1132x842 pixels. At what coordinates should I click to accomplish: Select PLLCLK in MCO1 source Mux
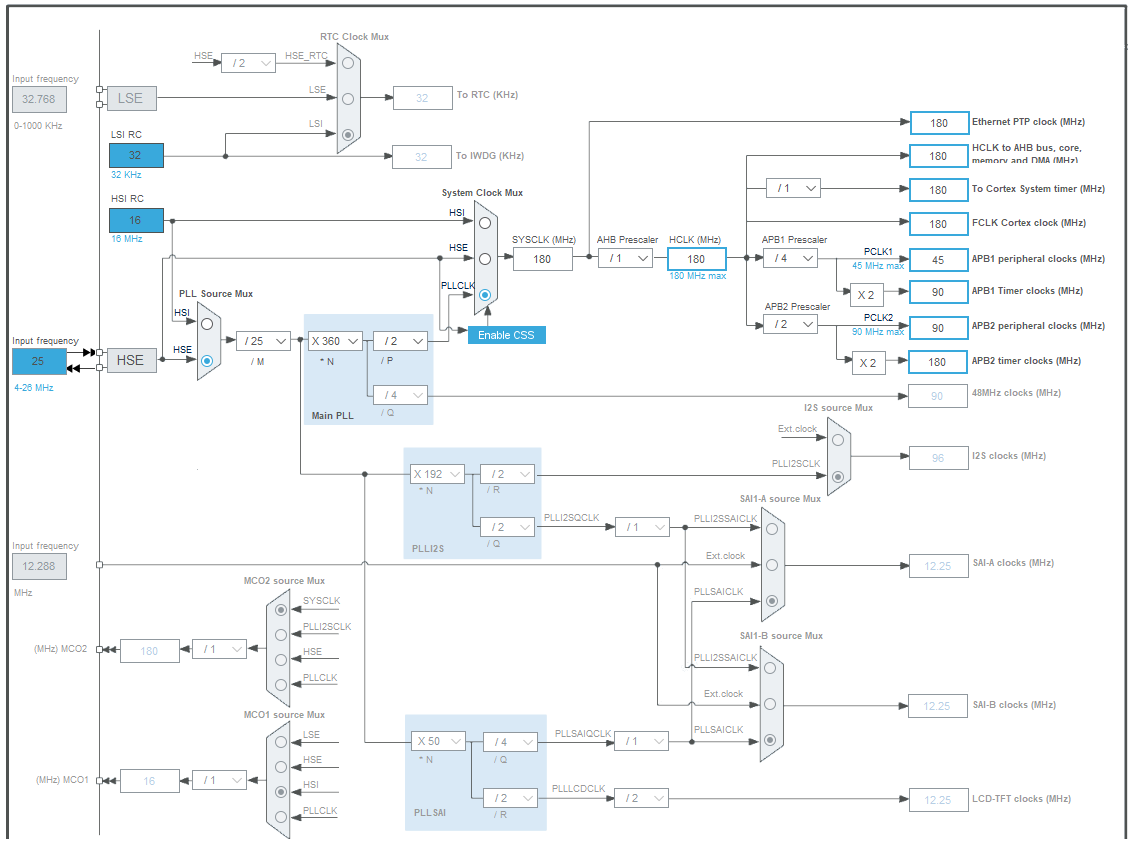(x=281, y=817)
